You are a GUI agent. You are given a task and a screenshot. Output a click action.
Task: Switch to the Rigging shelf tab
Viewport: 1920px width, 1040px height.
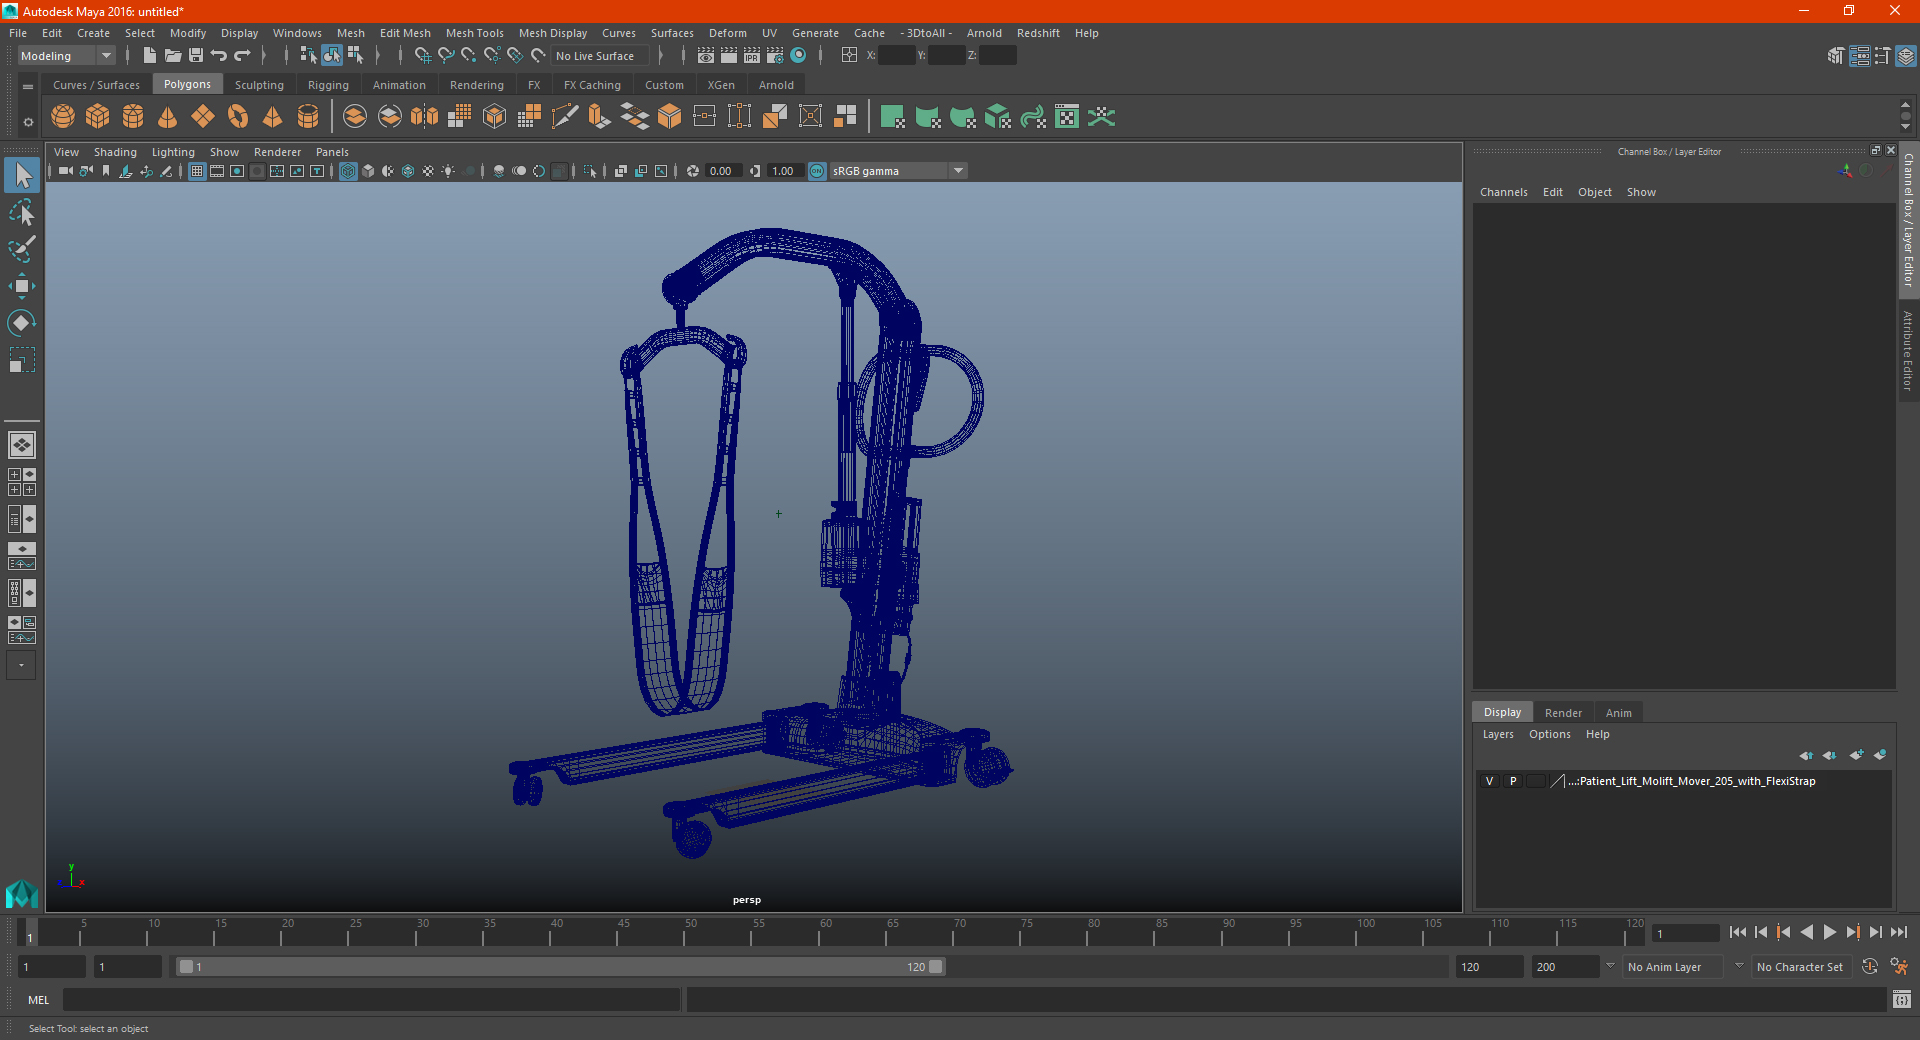[328, 85]
